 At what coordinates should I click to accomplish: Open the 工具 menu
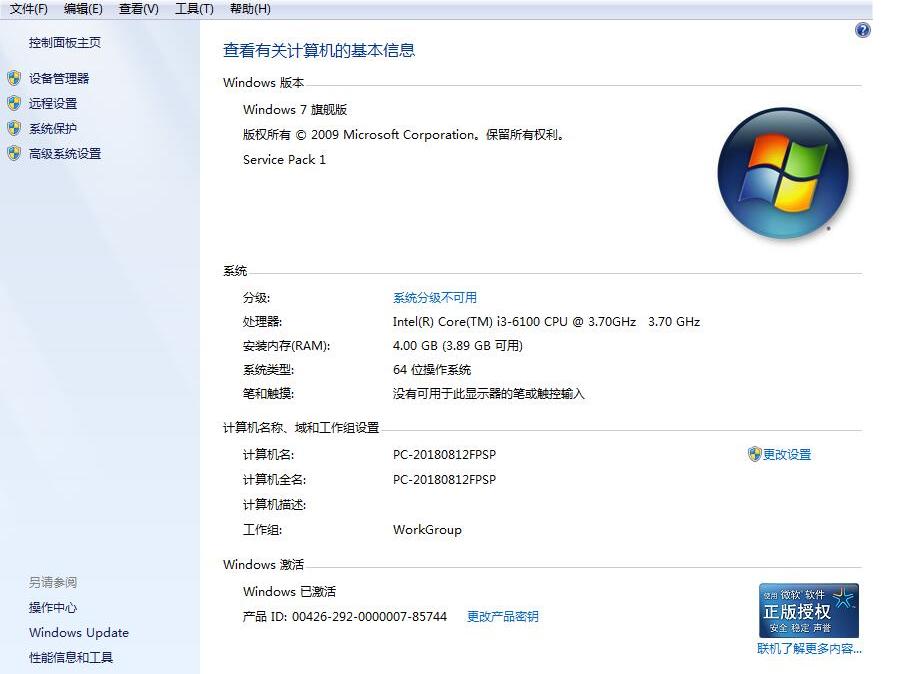pyautogui.click(x=192, y=9)
